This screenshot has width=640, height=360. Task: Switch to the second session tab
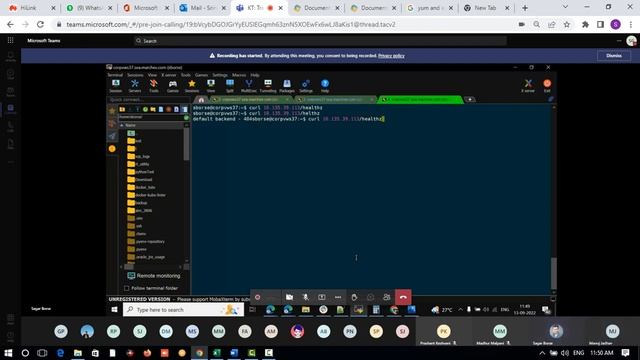click(x=335, y=100)
